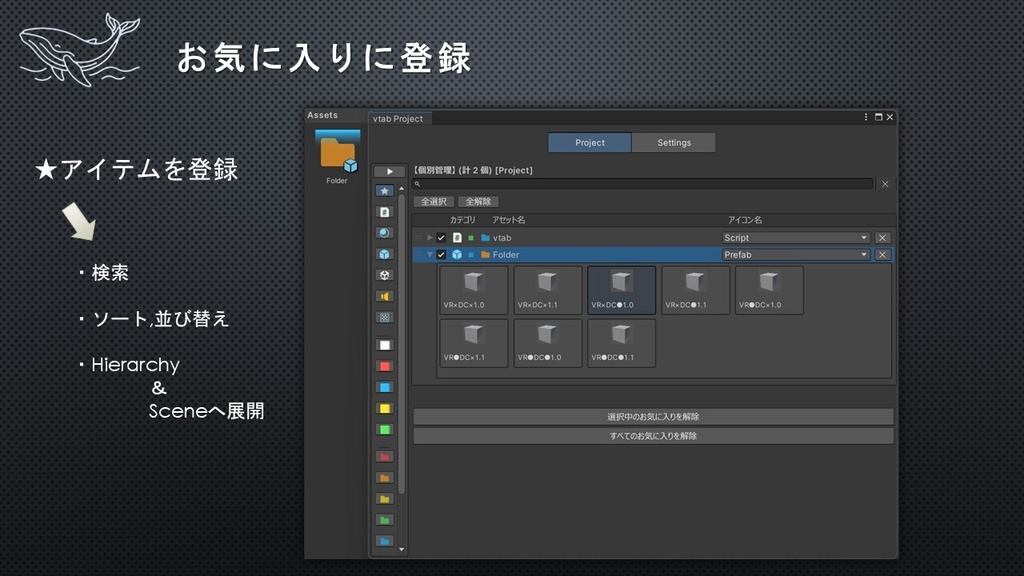Uncheck the Folder row checkbox

(x=441, y=255)
